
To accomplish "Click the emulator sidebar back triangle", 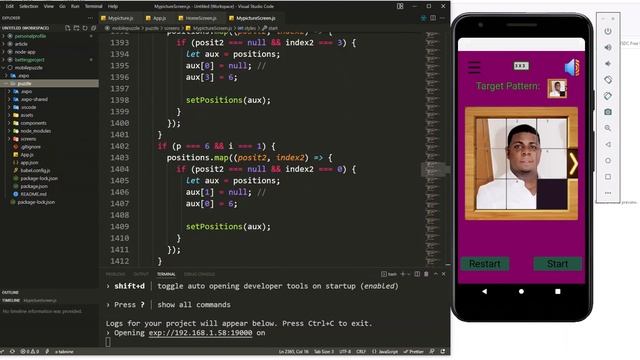I will coord(608,144).
